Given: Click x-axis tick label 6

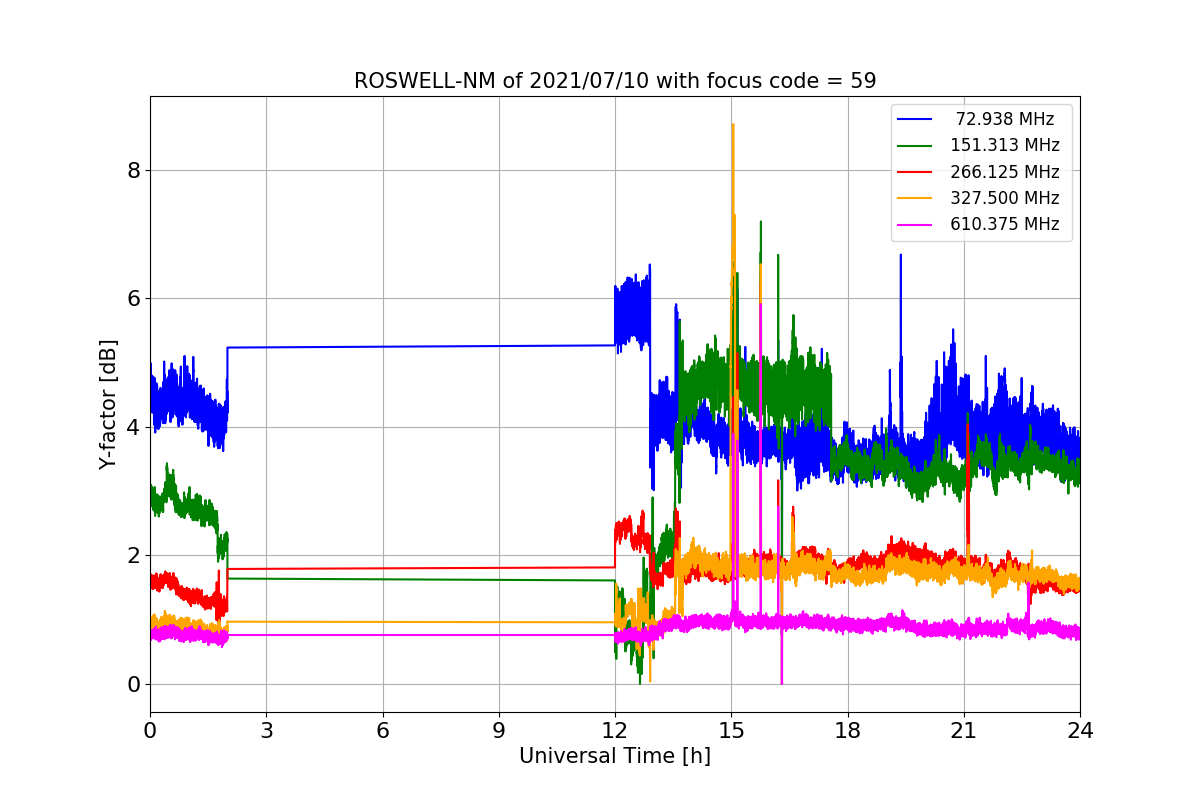Looking at the screenshot, I should coord(383,730).
